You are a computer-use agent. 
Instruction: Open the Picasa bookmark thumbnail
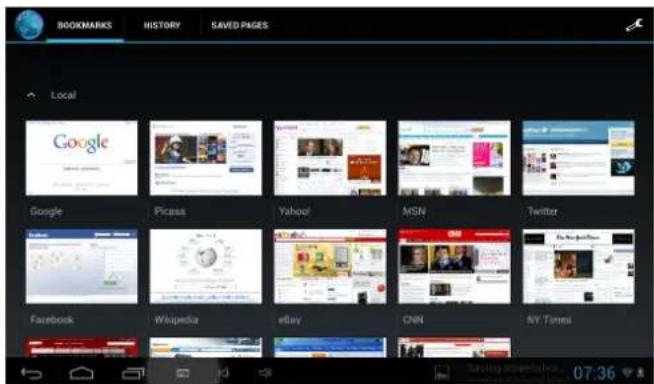coord(206,158)
